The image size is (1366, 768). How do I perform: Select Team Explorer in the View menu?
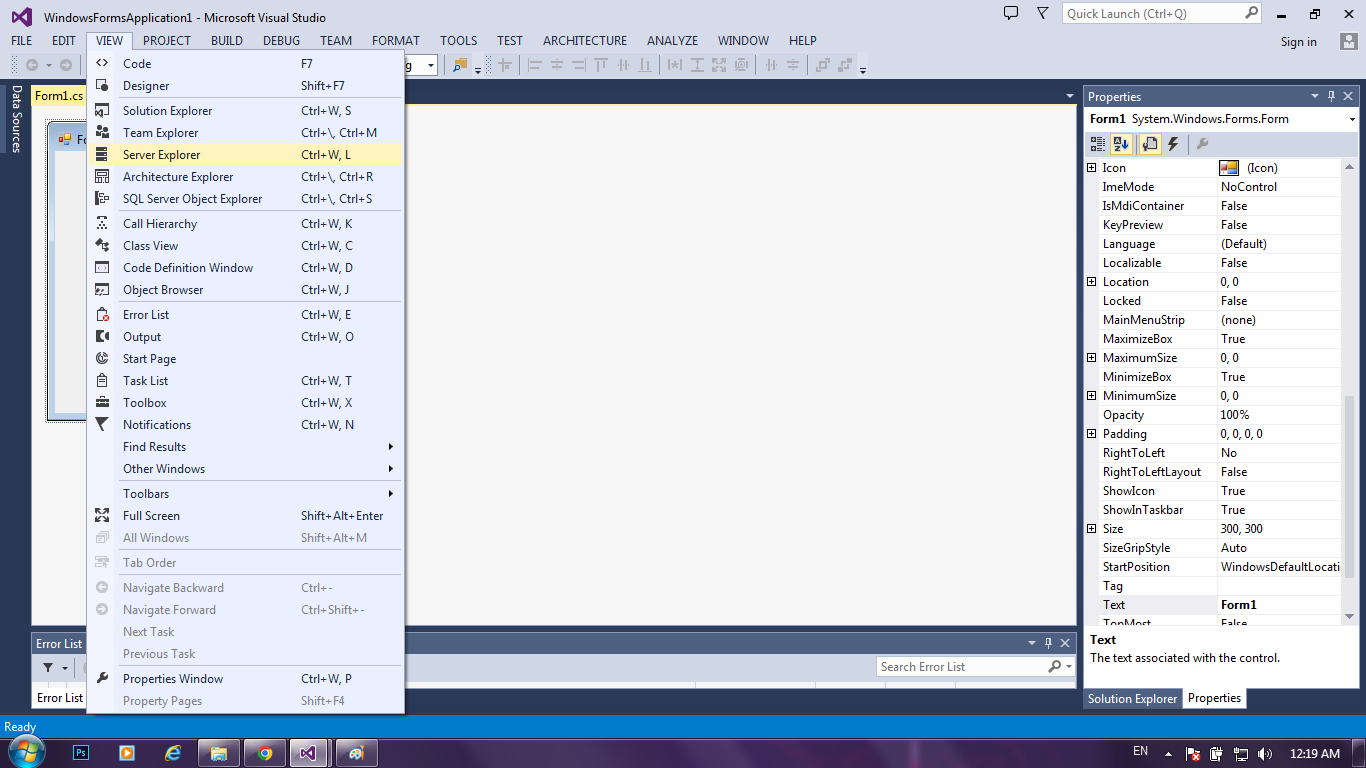point(245,133)
